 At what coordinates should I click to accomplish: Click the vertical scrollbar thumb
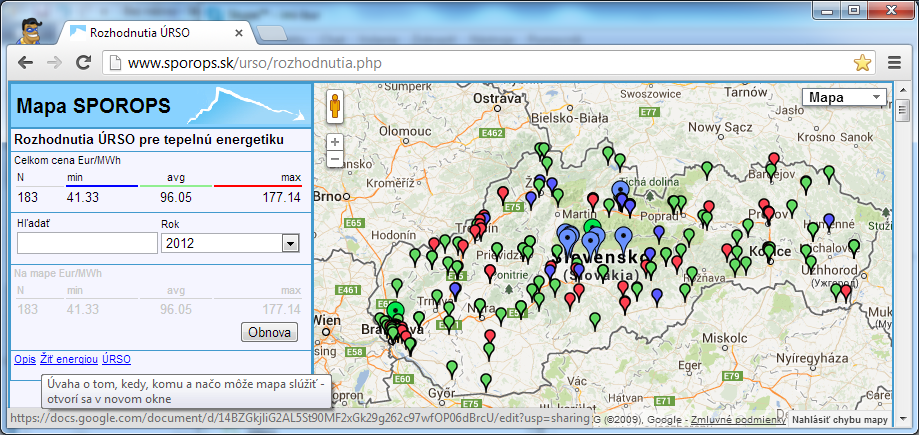pos(901,108)
